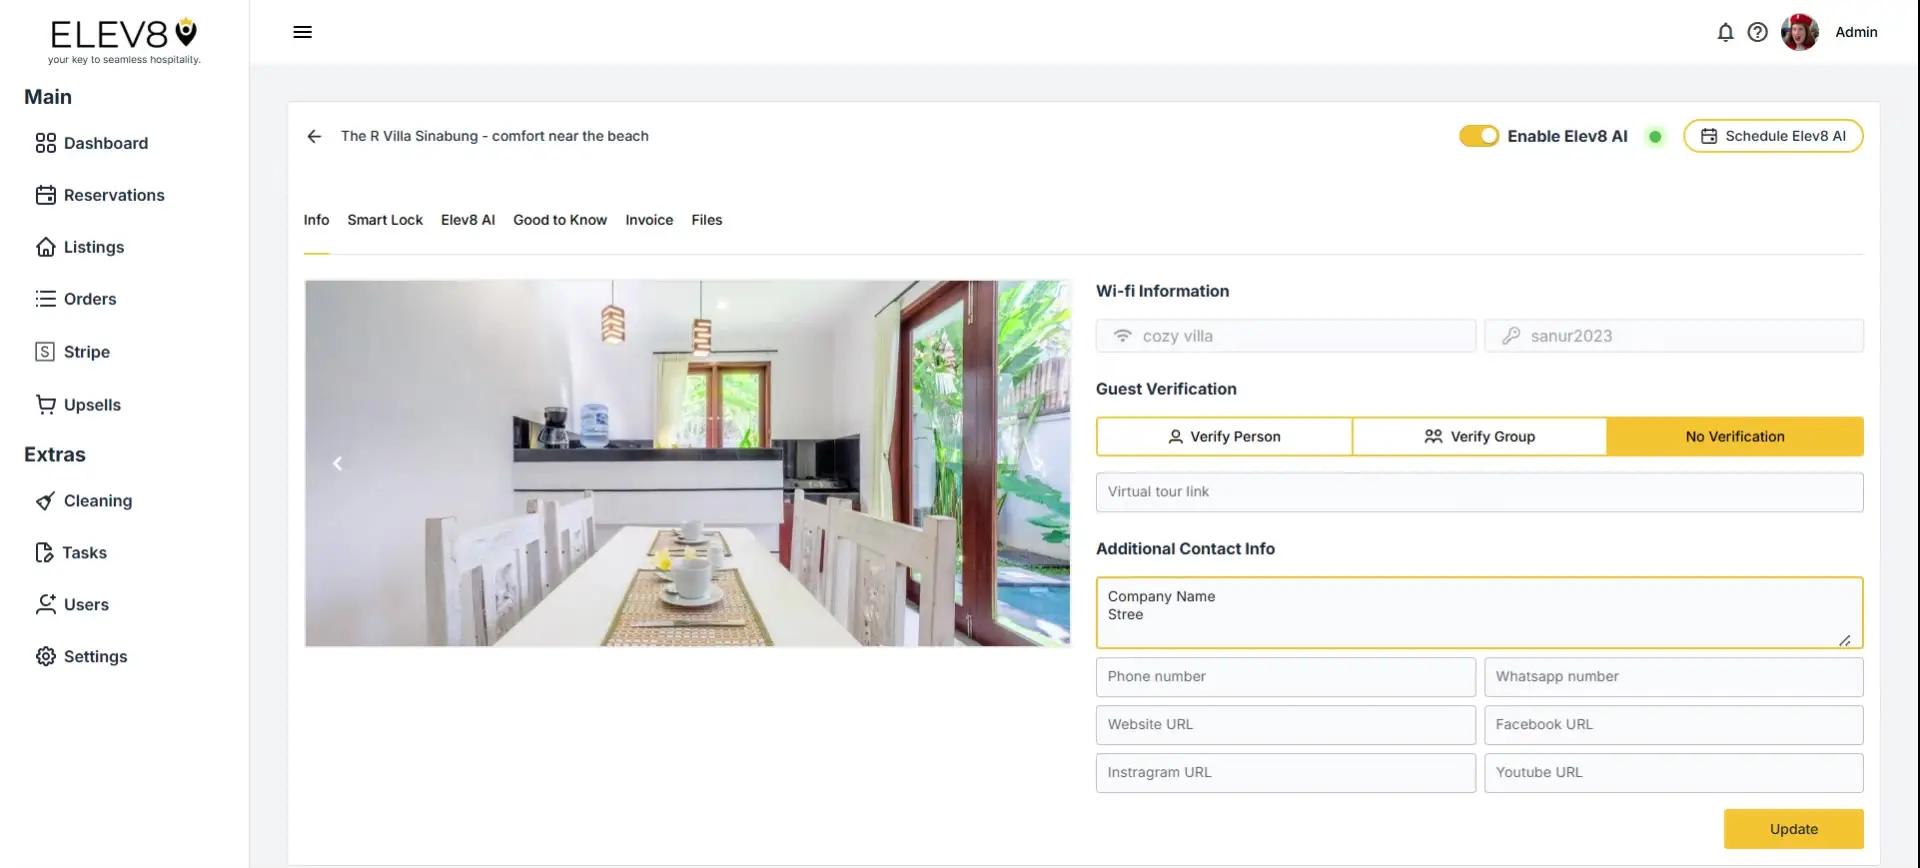Open the help question mark icon
Viewport: 1920px width, 868px height.
1757,32
